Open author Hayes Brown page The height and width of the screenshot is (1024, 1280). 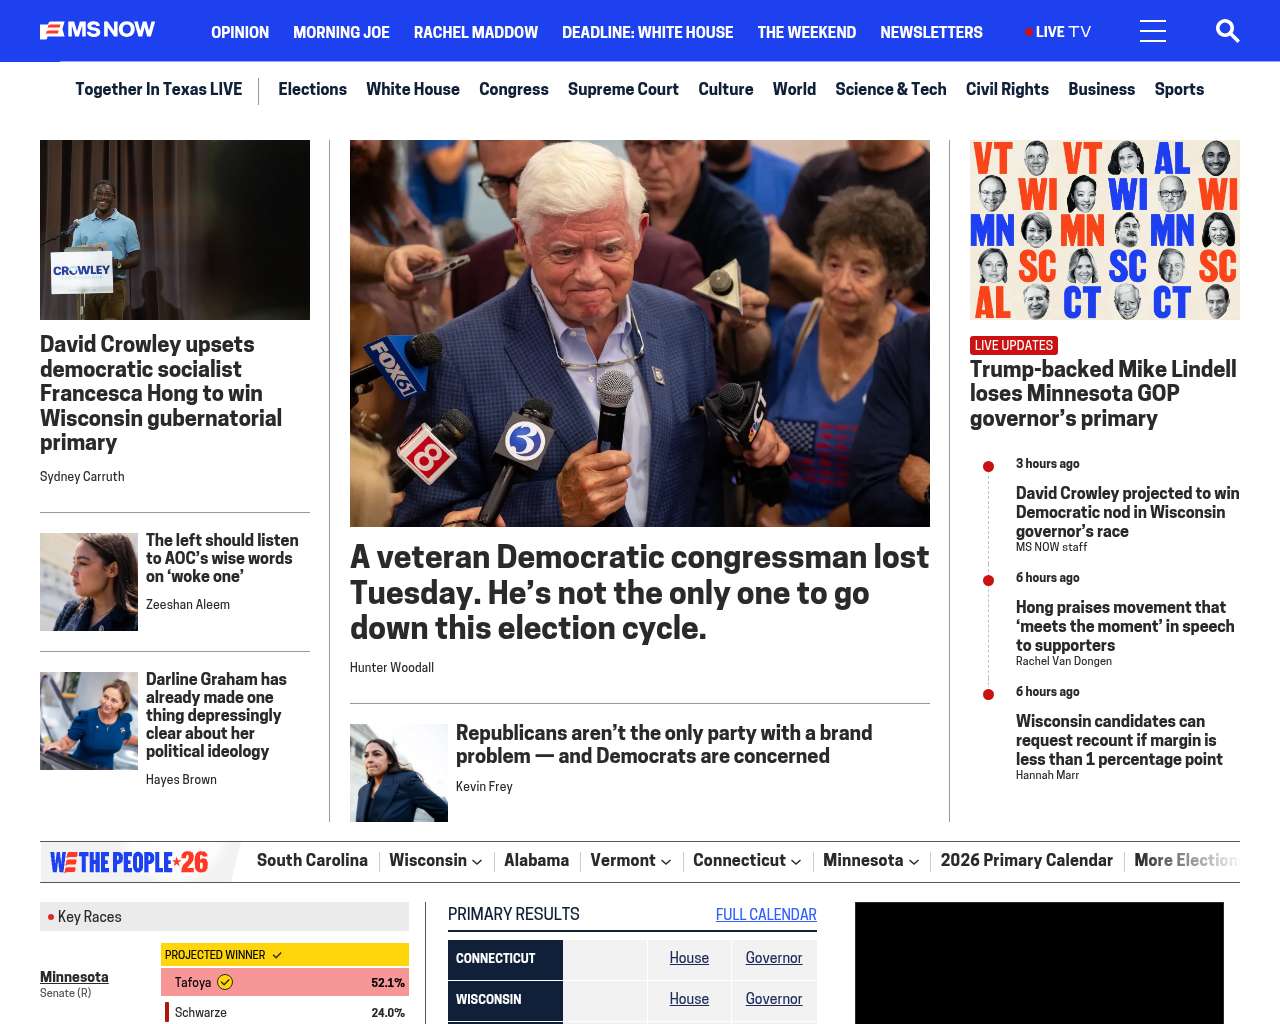[181, 780]
